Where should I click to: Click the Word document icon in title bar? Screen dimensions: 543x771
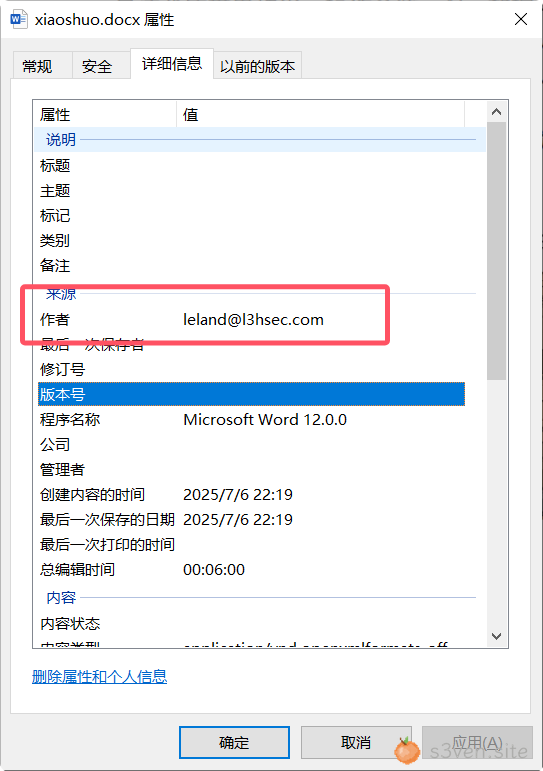19,20
